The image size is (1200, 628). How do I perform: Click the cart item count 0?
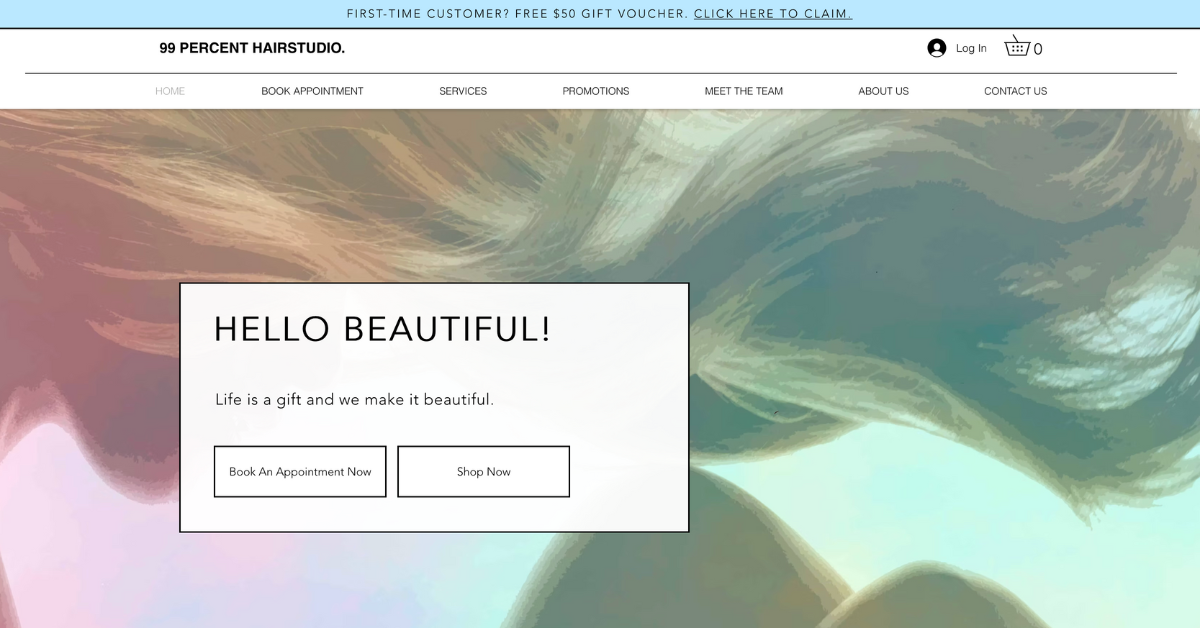(x=1038, y=49)
